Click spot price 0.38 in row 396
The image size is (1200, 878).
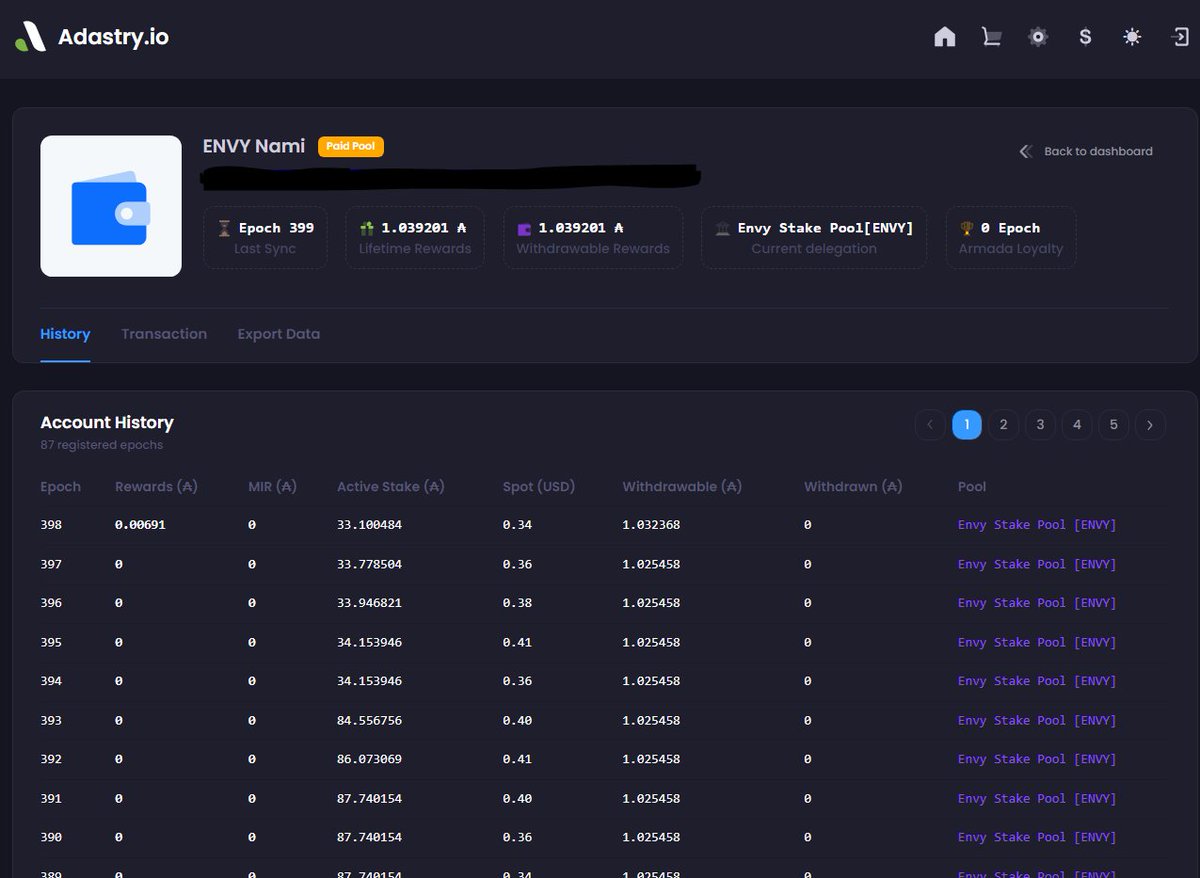click(x=517, y=603)
